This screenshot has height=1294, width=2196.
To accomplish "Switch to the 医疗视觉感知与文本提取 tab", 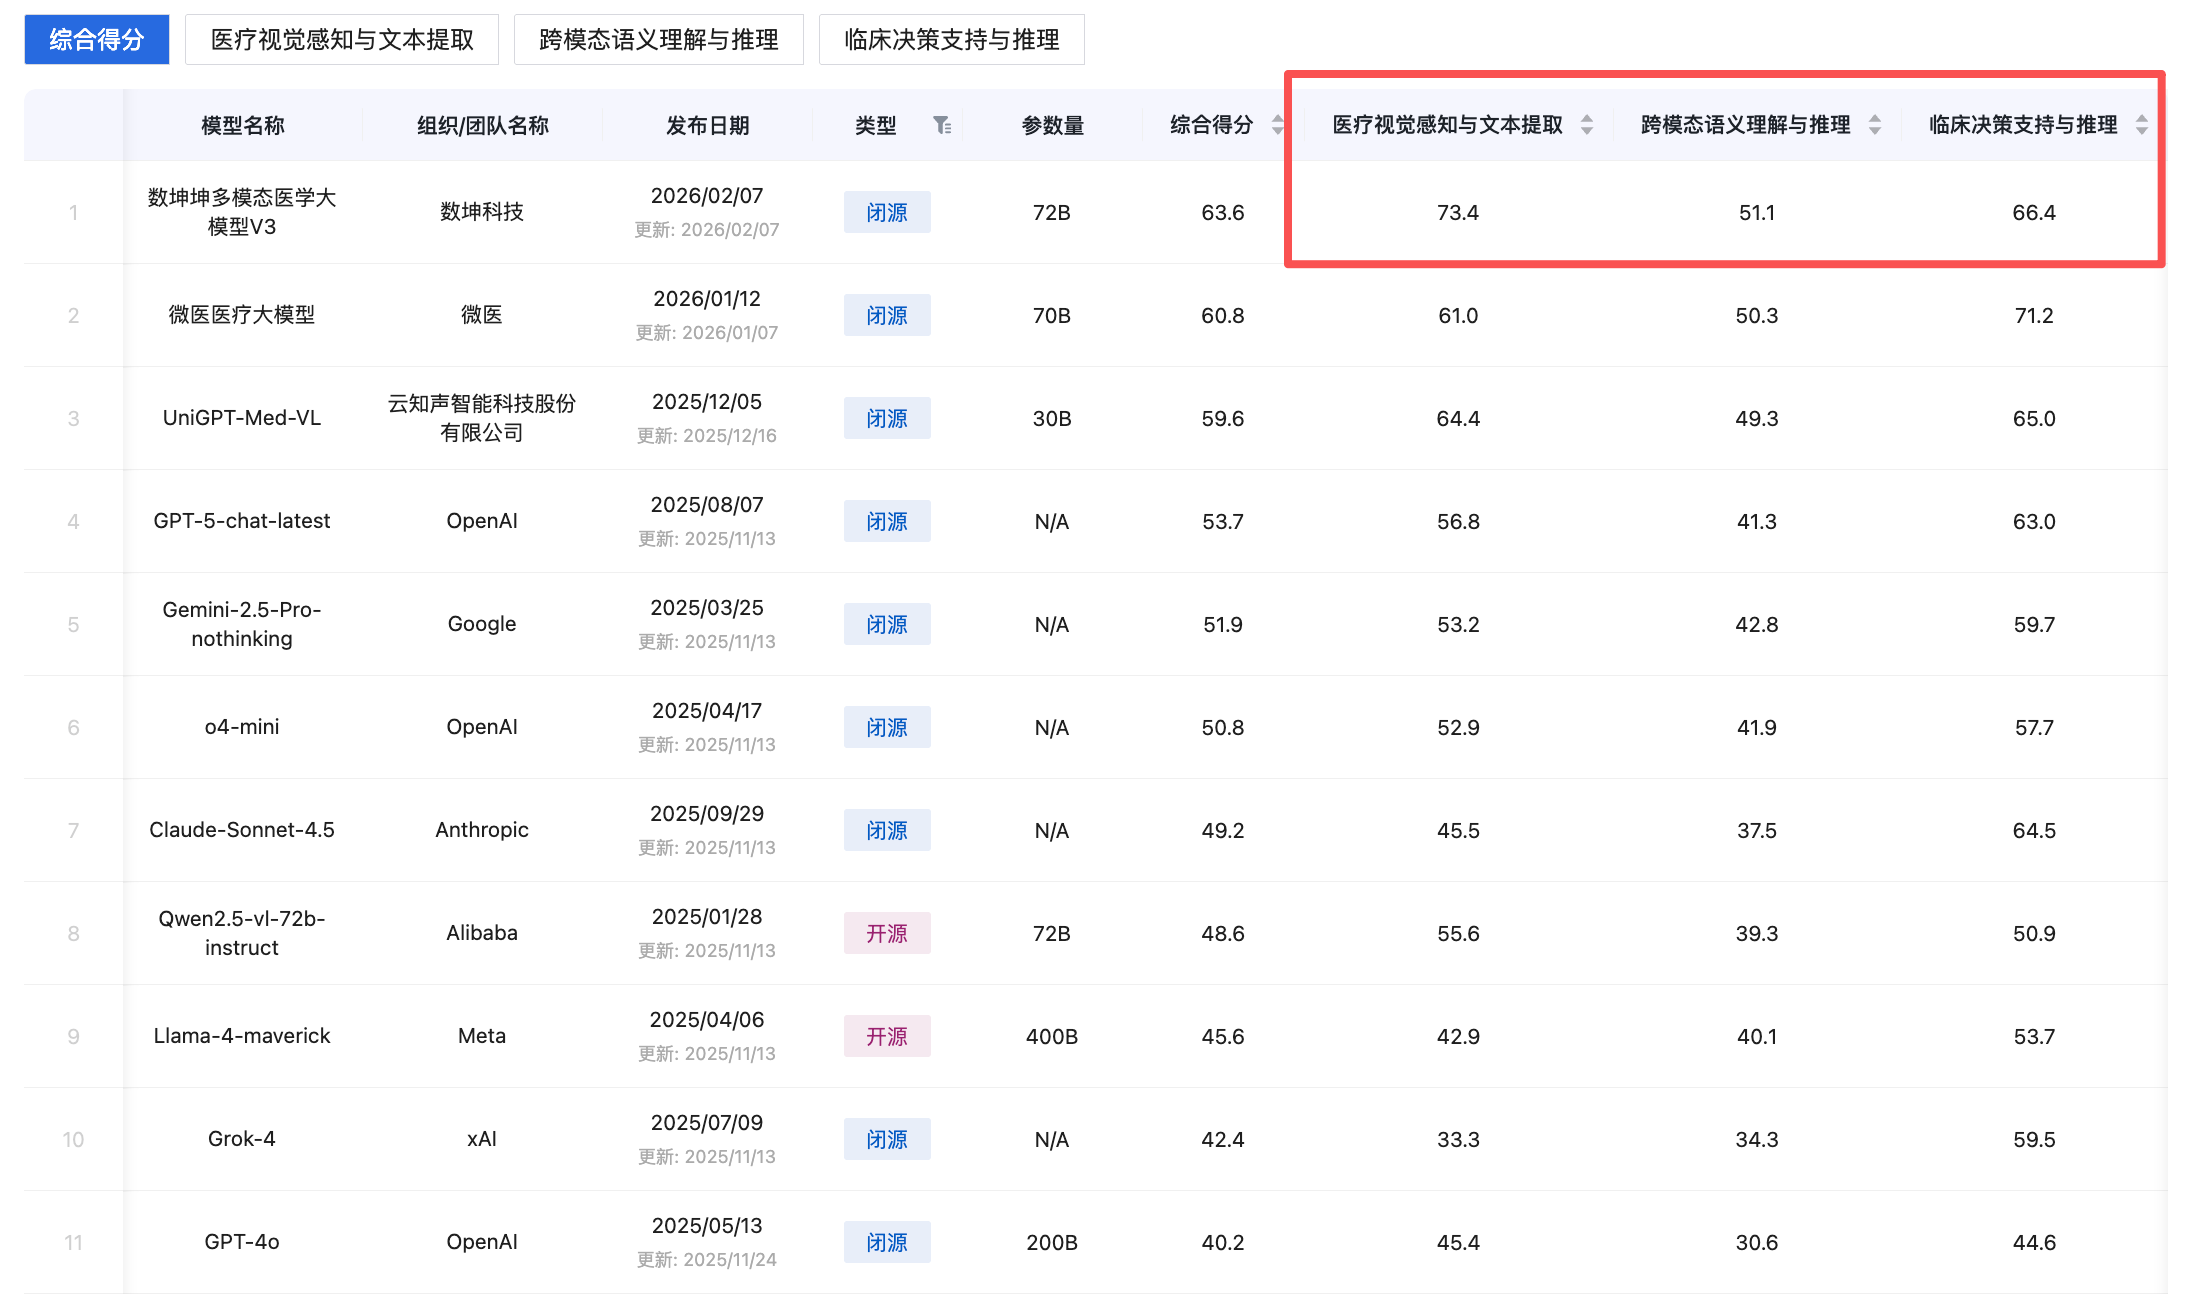I will [342, 39].
